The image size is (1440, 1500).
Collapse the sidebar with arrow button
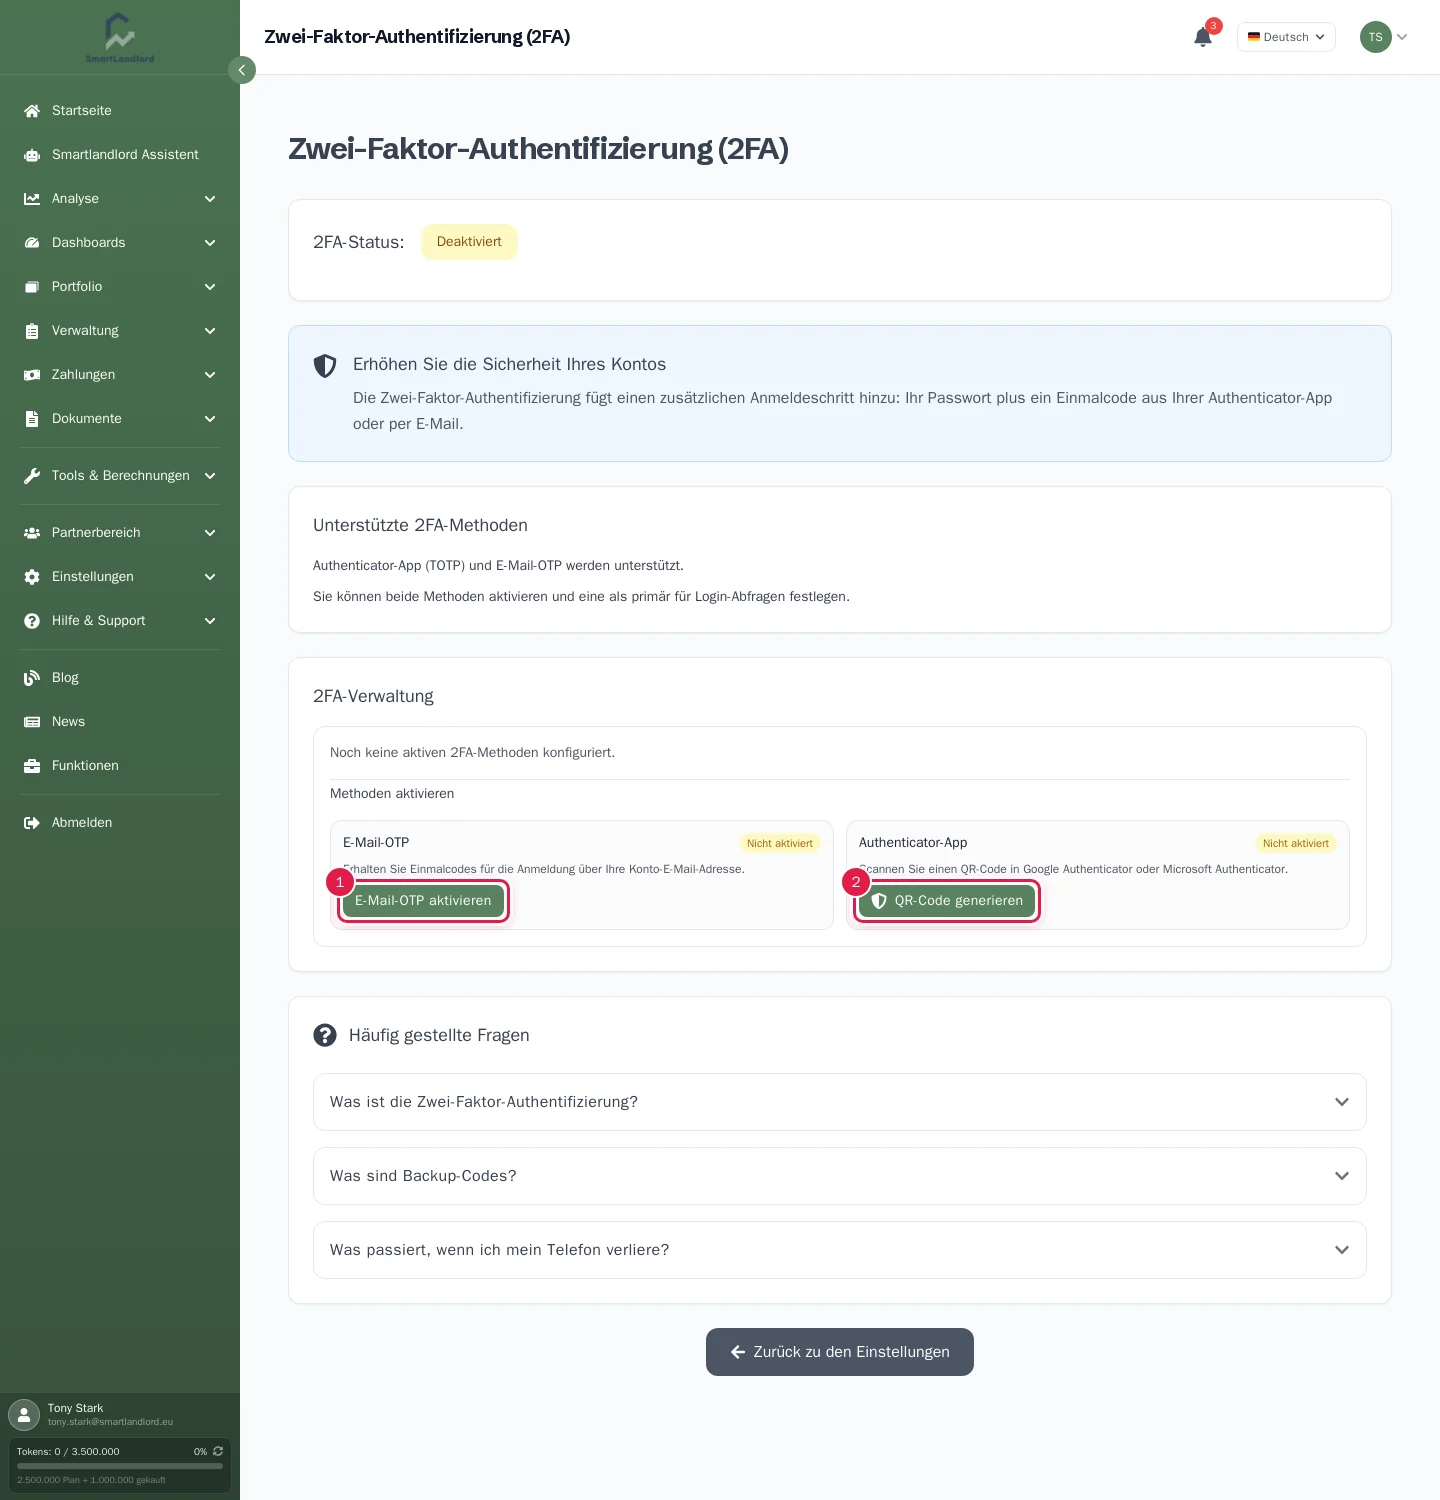tap(242, 70)
